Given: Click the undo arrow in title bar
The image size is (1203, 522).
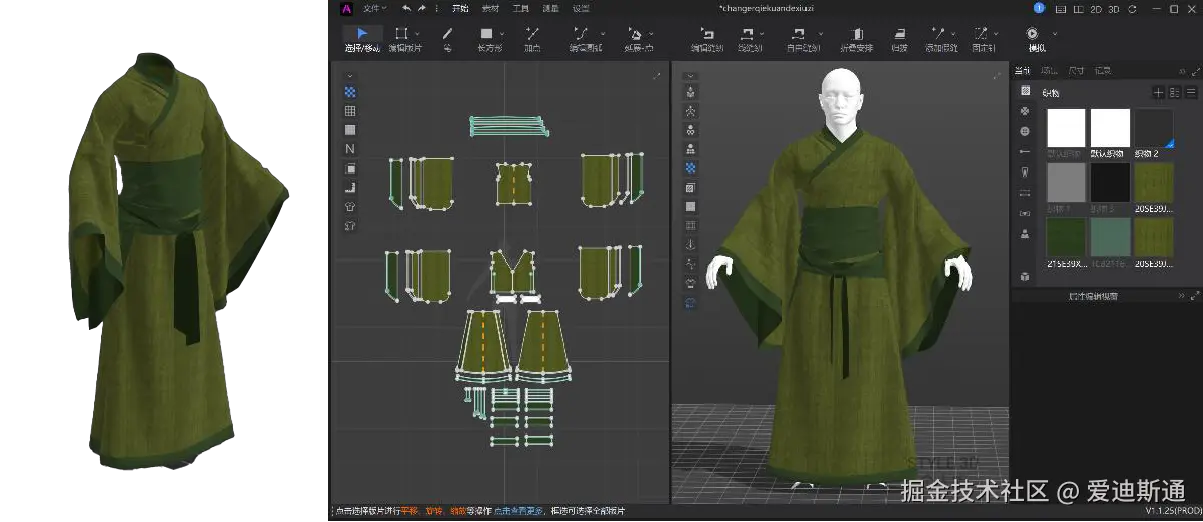Looking at the screenshot, I should point(406,8).
